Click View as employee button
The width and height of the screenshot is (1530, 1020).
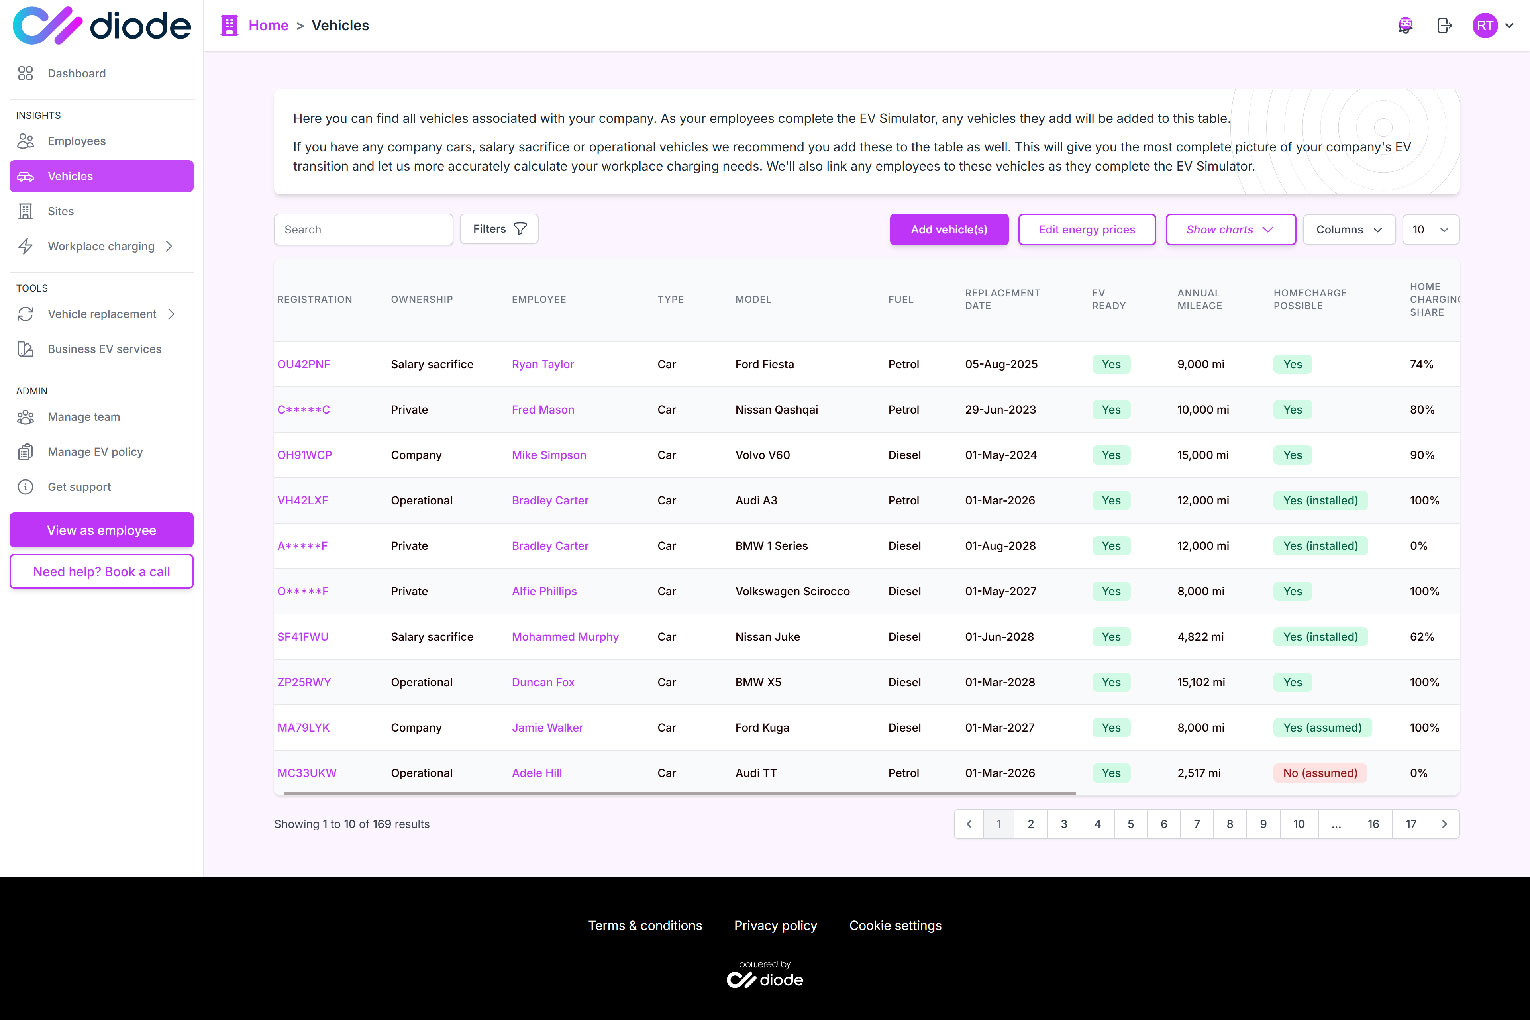coord(102,530)
